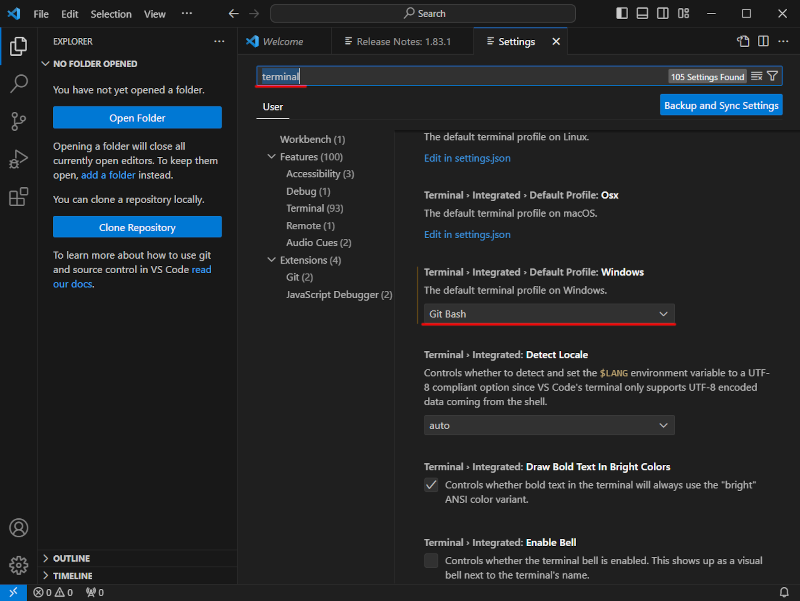This screenshot has height=601, width=800.
Task: Click Backup and Sync Settings button
Action: click(721, 105)
